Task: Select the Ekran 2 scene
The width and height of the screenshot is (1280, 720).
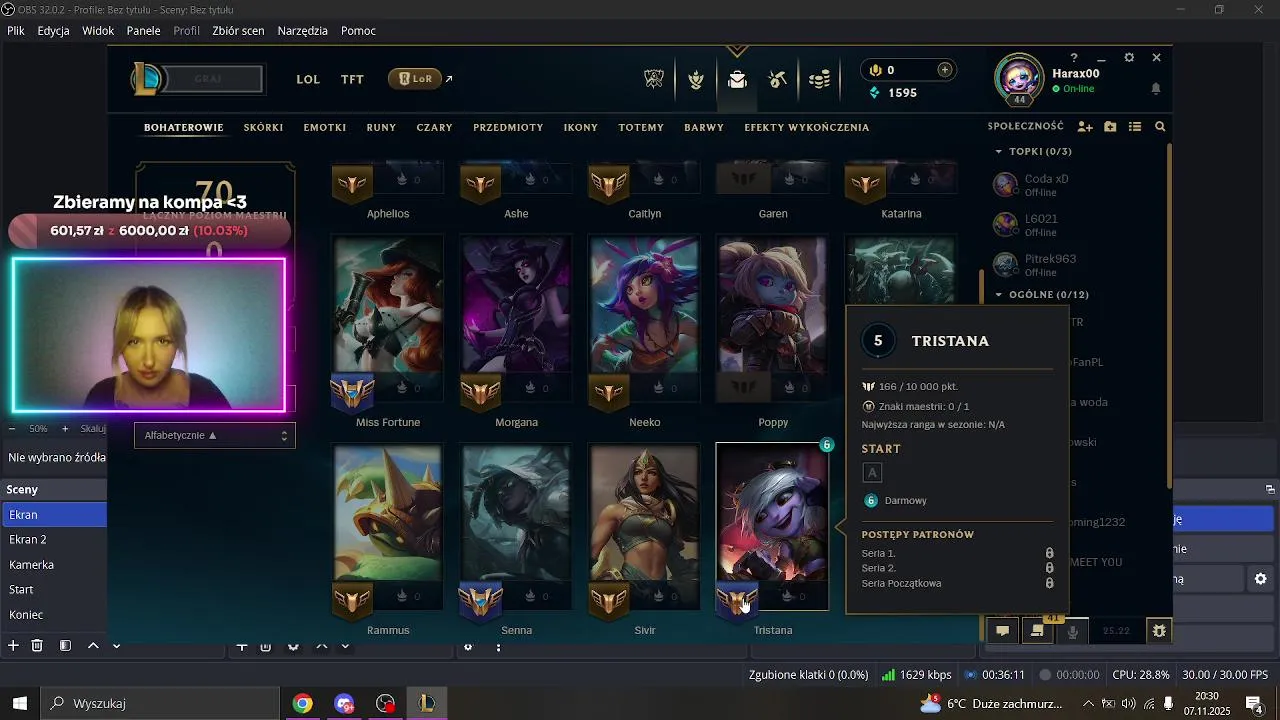Action: [x=55, y=540]
